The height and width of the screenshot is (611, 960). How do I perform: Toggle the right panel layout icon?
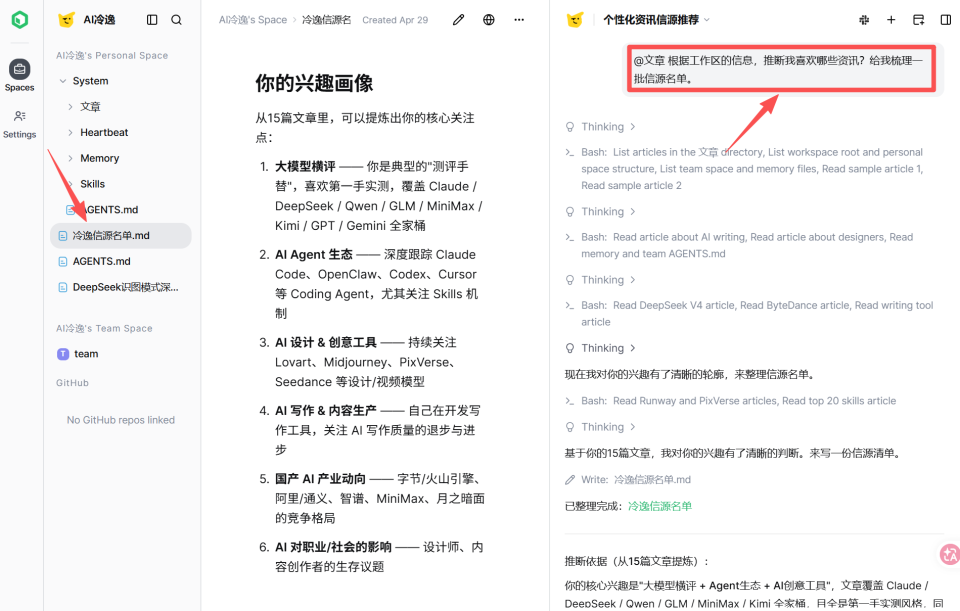(945, 20)
